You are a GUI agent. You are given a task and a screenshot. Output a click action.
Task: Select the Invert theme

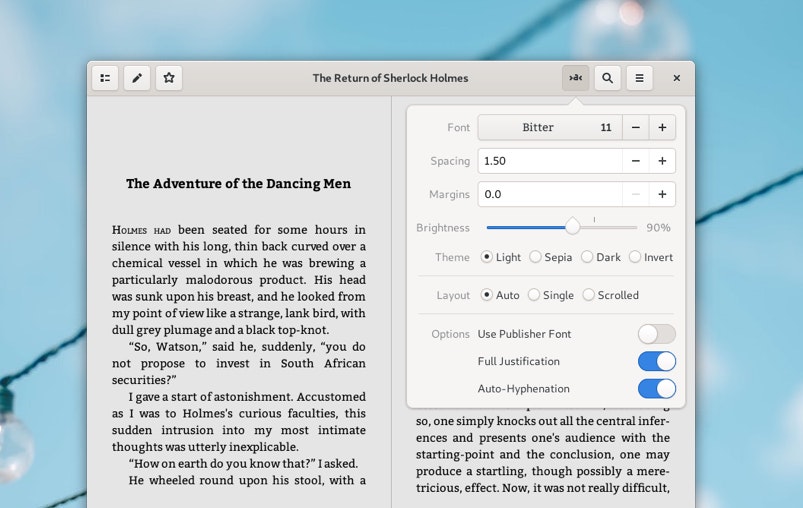tap(651, 257)
